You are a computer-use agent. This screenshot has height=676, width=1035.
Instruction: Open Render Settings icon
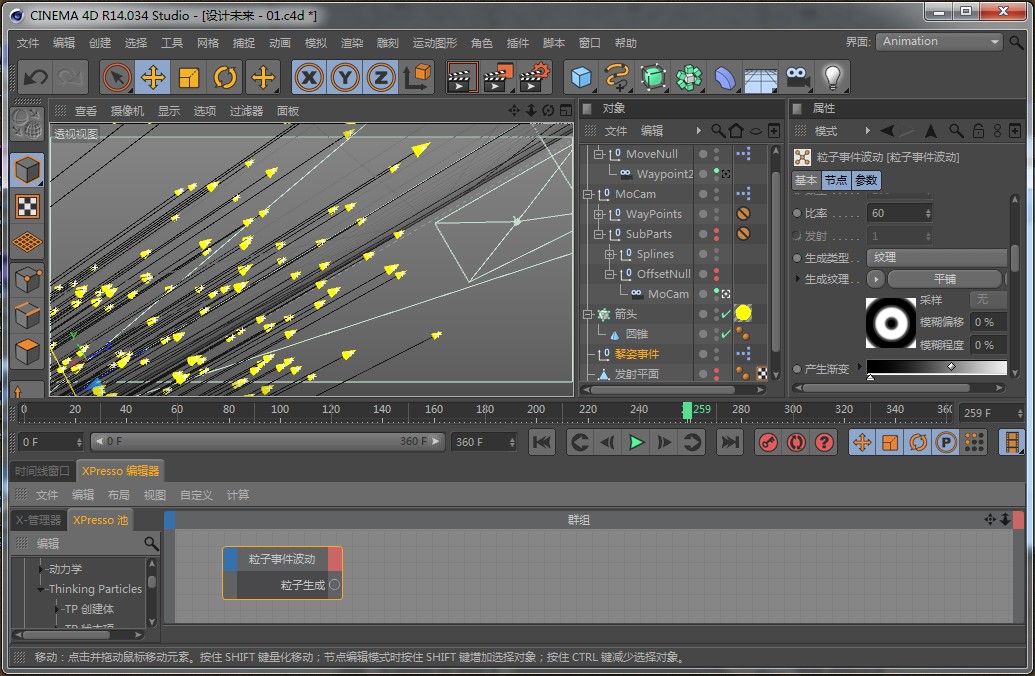(535, 78)
